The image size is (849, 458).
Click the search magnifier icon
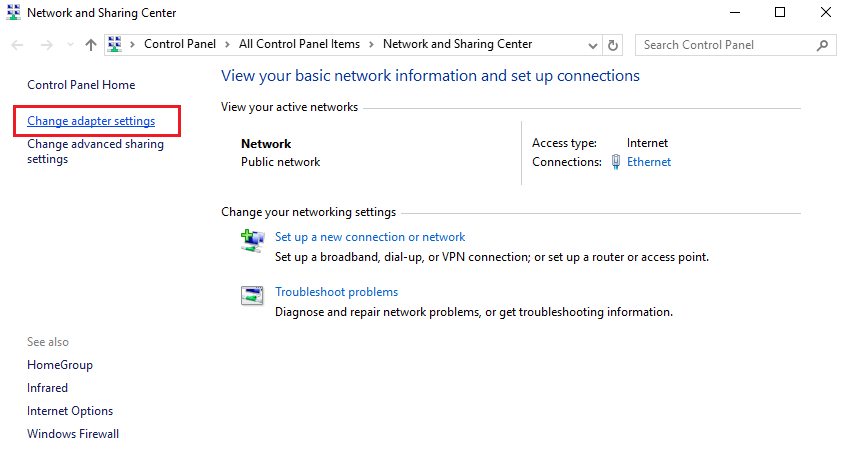pos(823,45)
